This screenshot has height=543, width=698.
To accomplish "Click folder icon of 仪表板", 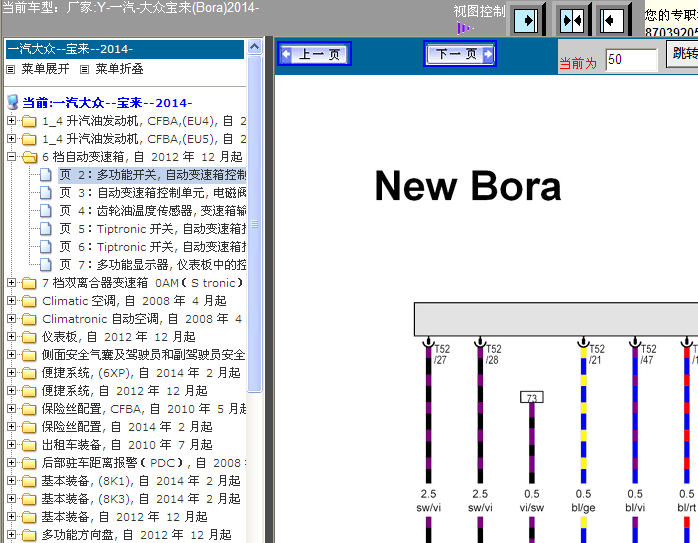I will coord(29,337).
